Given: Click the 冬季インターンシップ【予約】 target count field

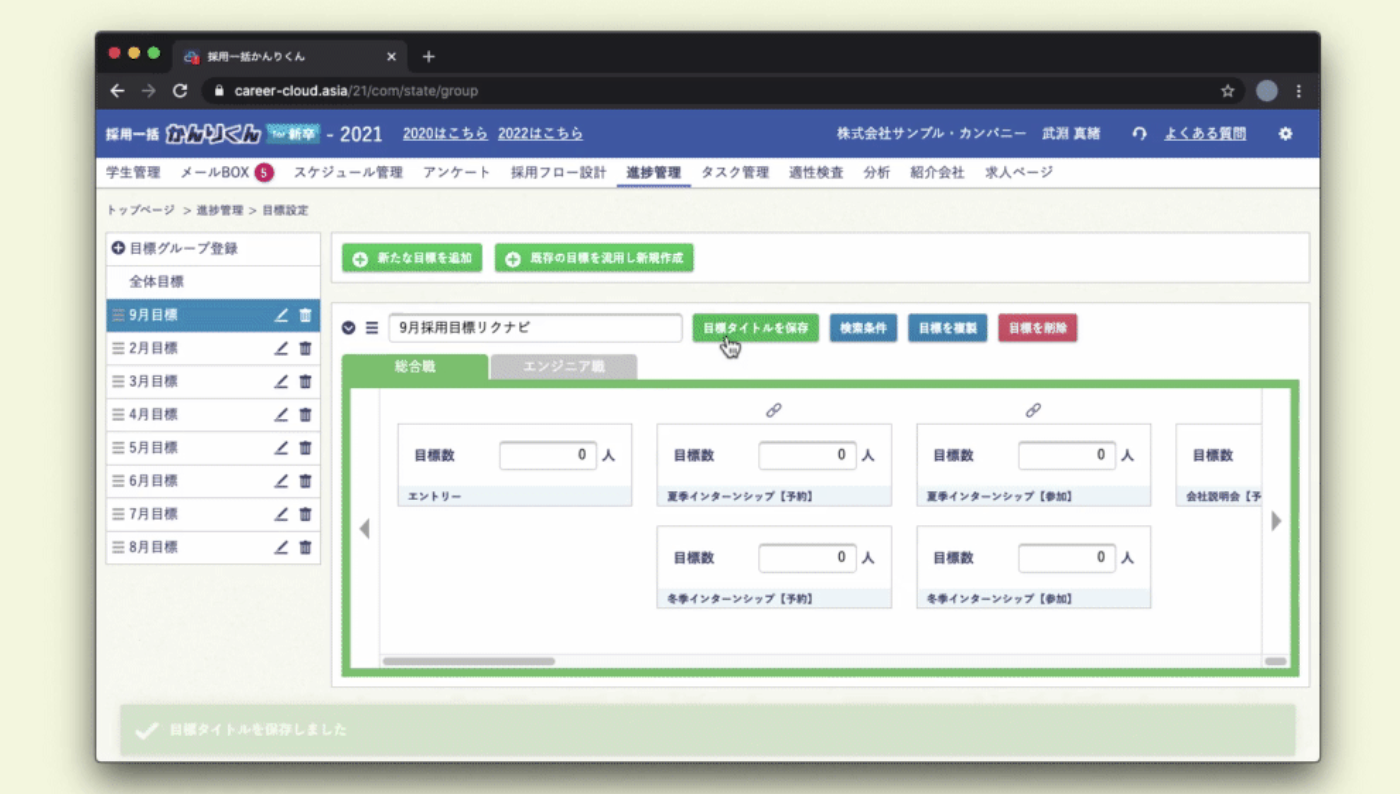Looking at the screenshot, I should (x=807, y=558).
